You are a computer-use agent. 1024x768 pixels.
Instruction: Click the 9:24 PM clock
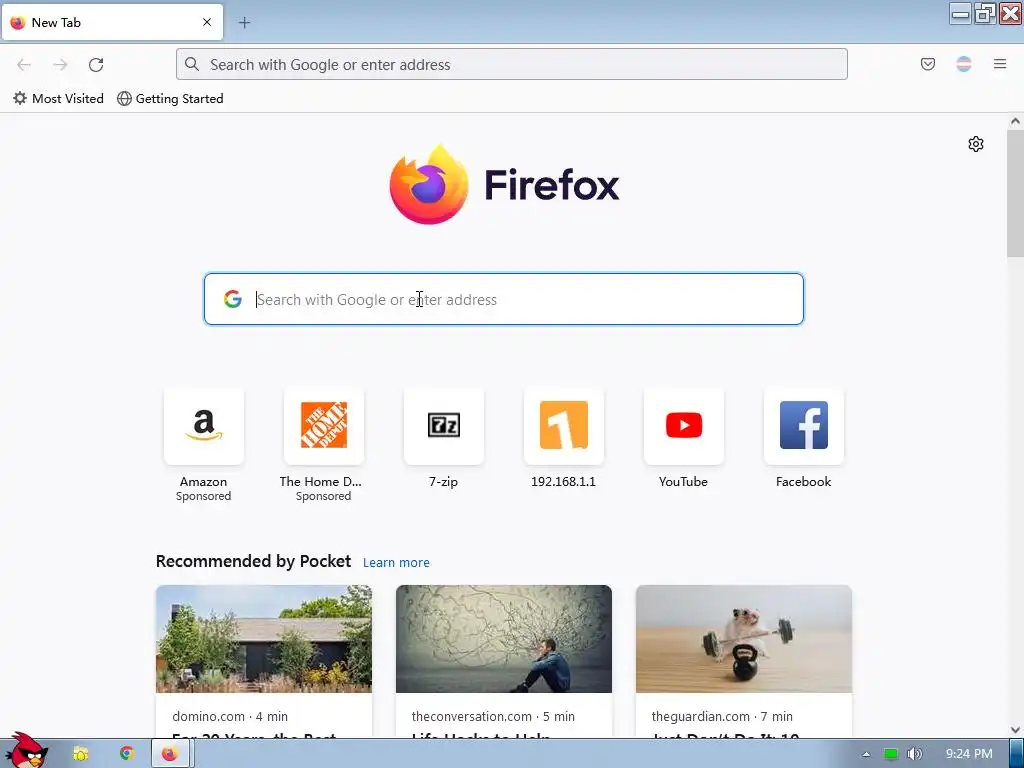969,754
